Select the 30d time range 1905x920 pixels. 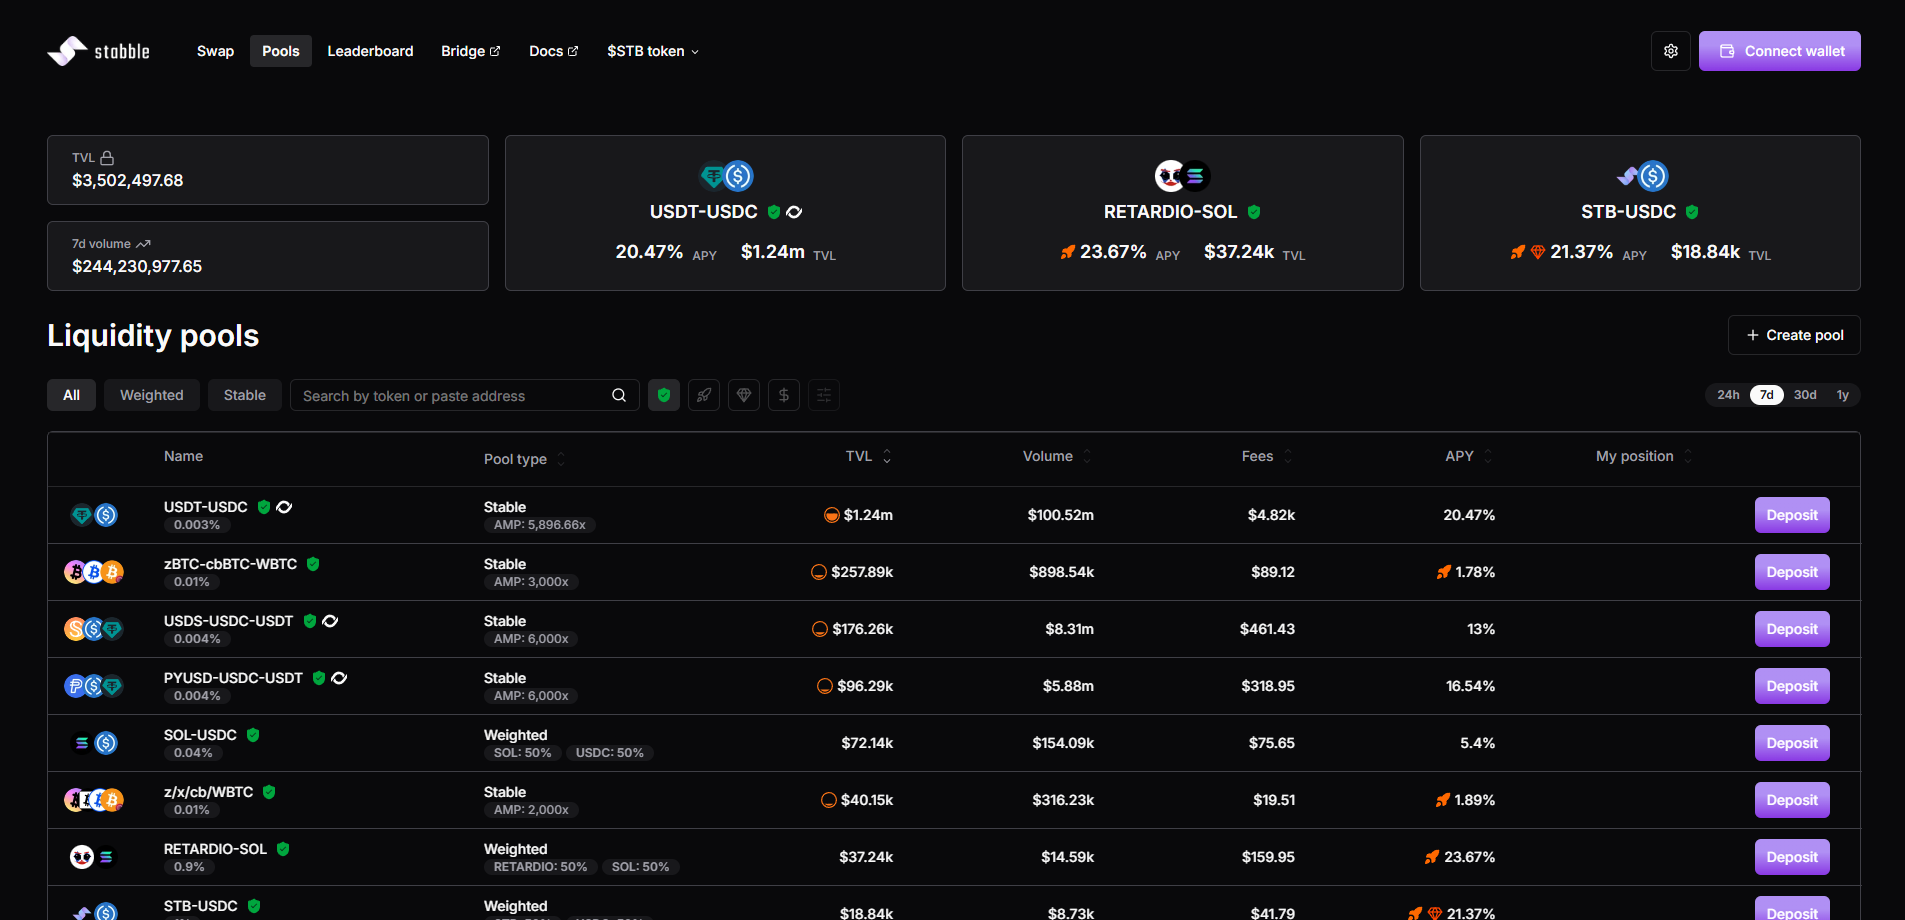(1804, 395)
